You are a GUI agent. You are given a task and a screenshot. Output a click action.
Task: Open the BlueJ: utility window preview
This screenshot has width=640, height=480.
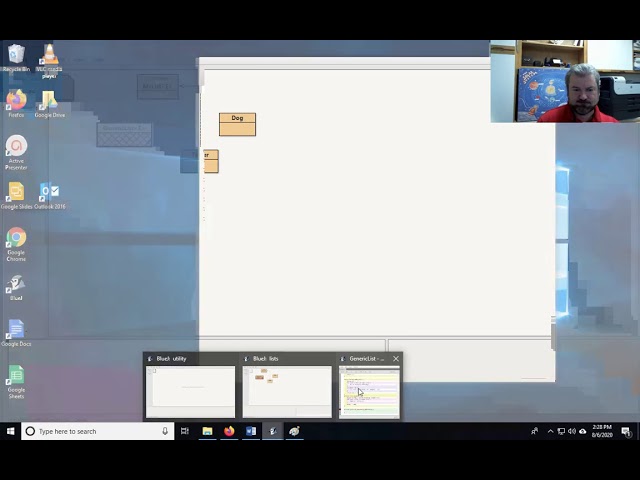(190, 390)
